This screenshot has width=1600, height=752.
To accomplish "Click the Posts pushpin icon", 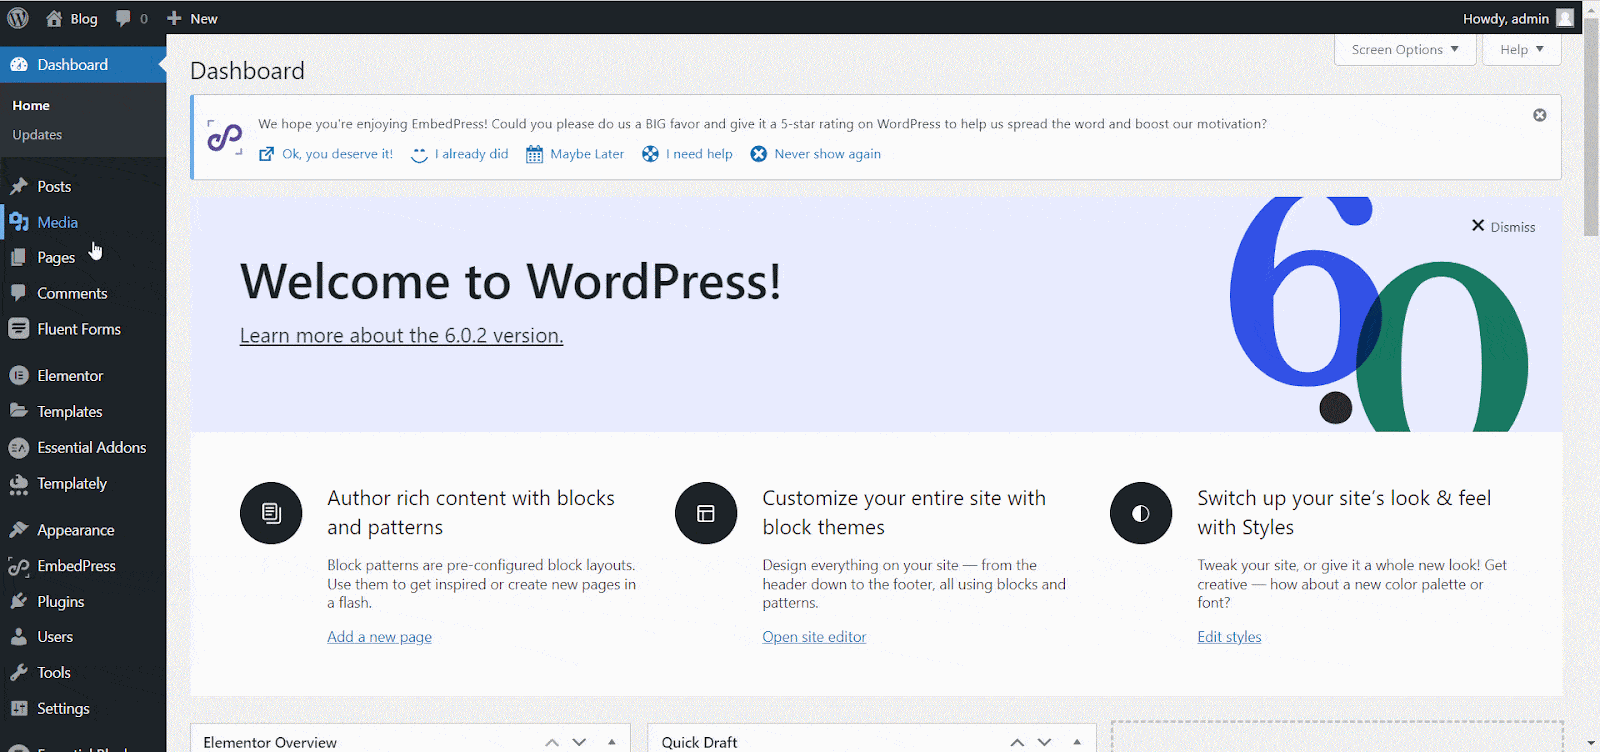I will pyautogui.click(x=19, y=187).
